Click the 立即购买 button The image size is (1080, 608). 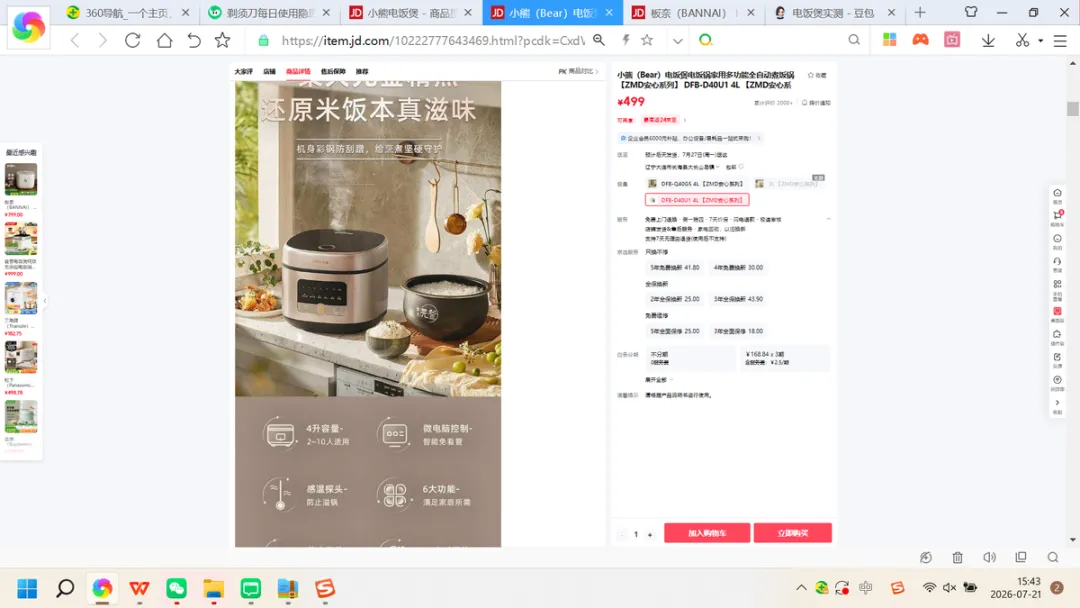tap(792, 533)
